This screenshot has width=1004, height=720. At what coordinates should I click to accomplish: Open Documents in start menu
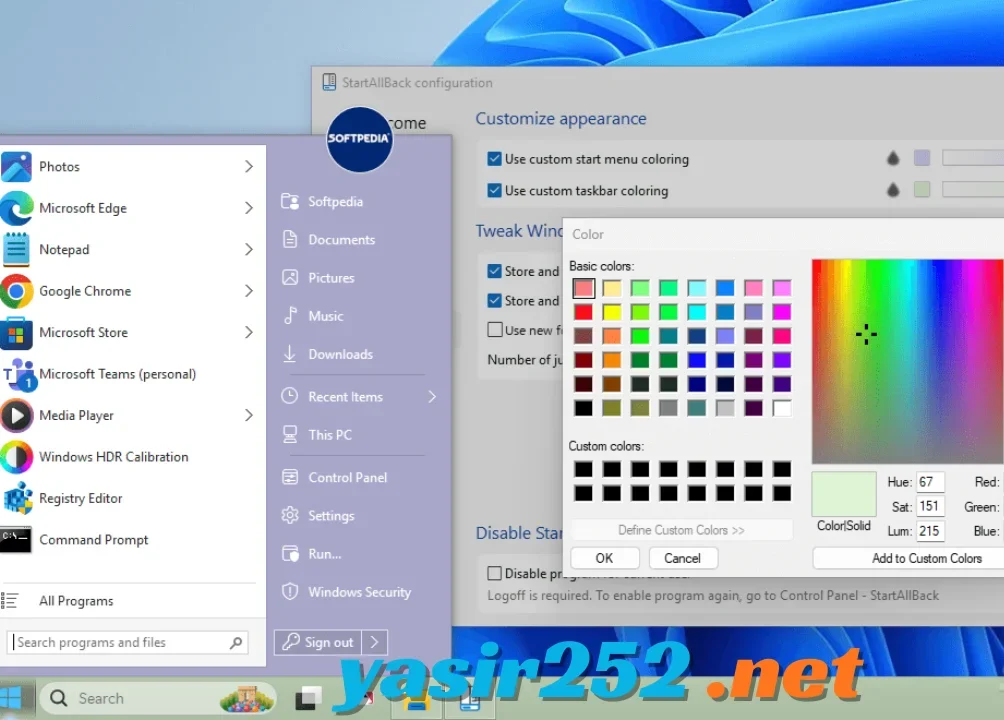click(x=341, y=240)
